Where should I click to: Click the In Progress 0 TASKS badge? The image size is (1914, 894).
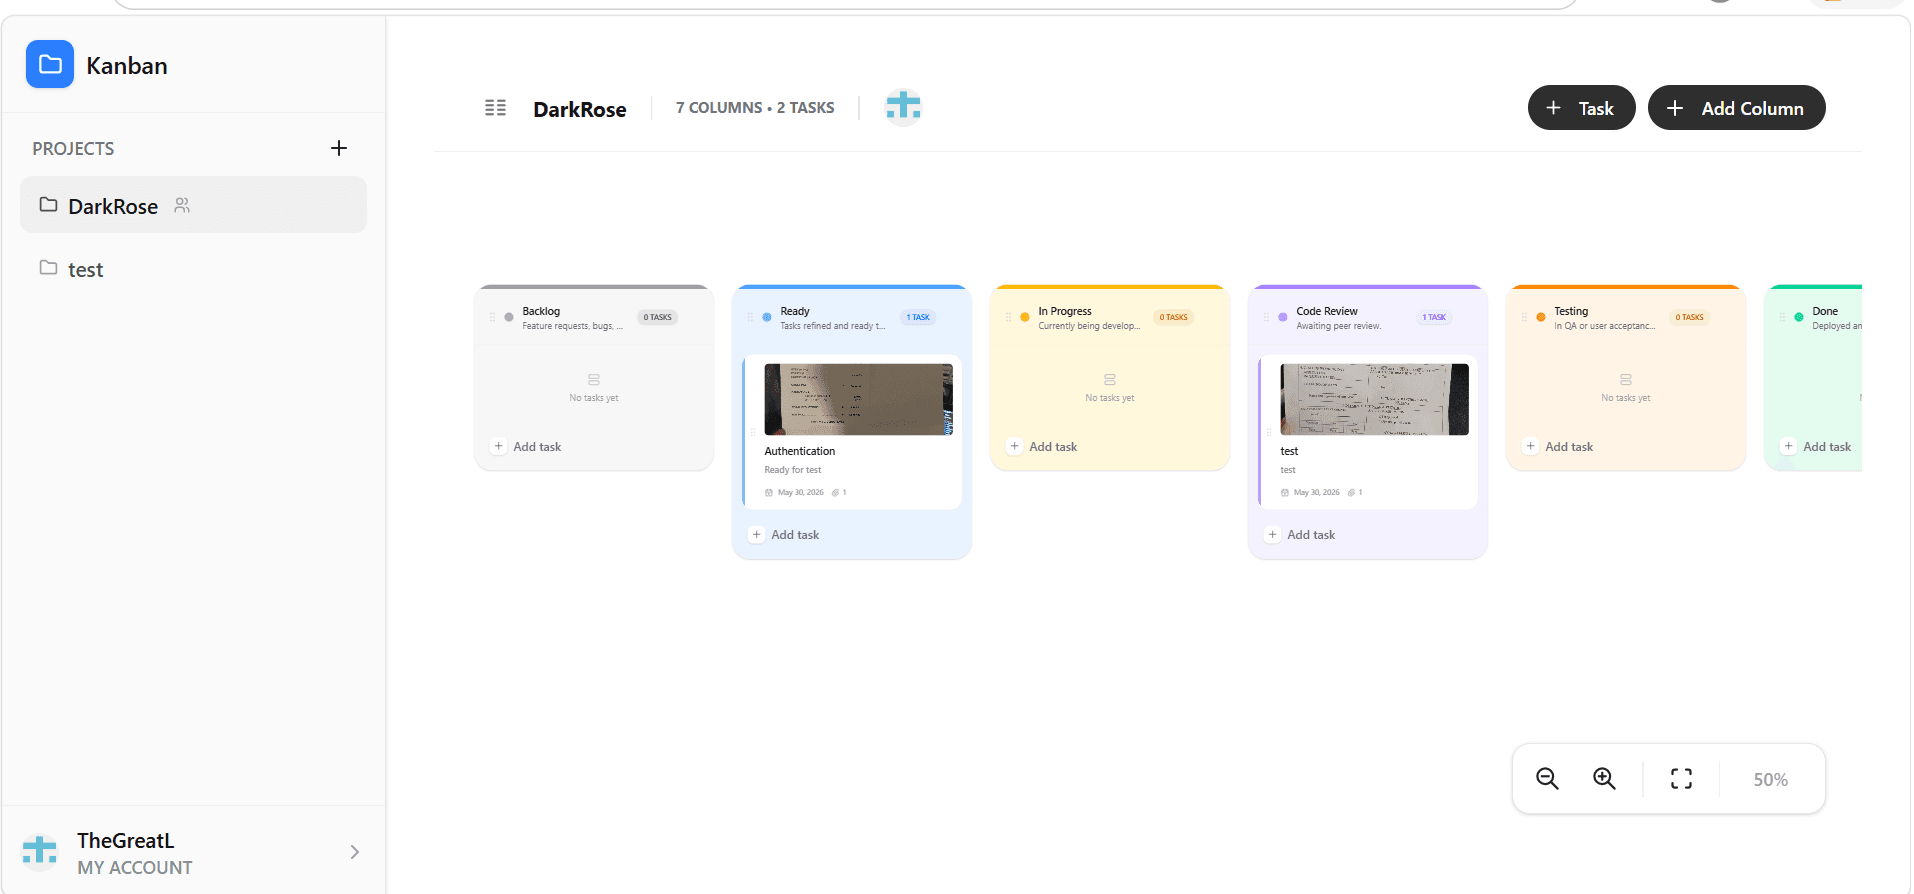1173,317
